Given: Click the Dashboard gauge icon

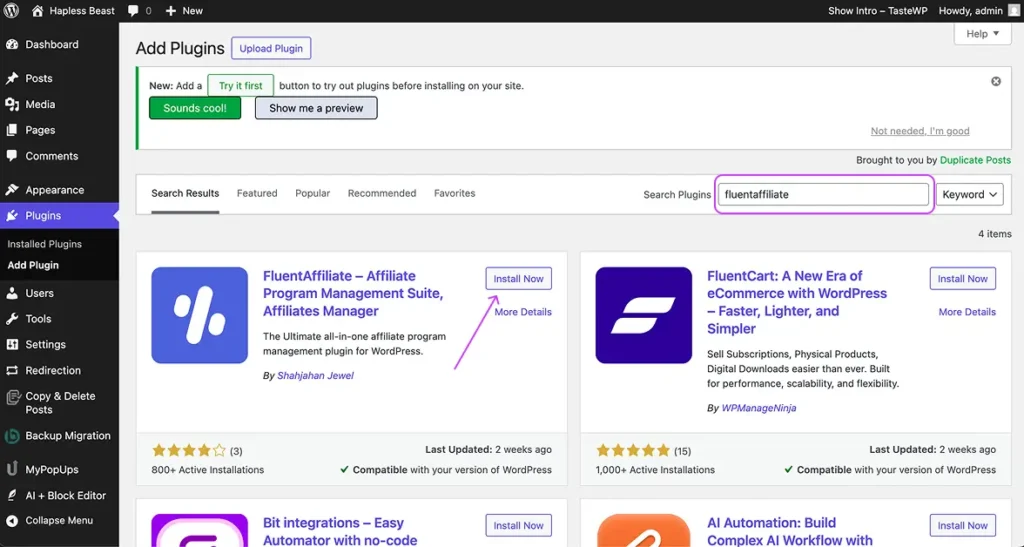Looking at the screenshot, I should point(12,44).
